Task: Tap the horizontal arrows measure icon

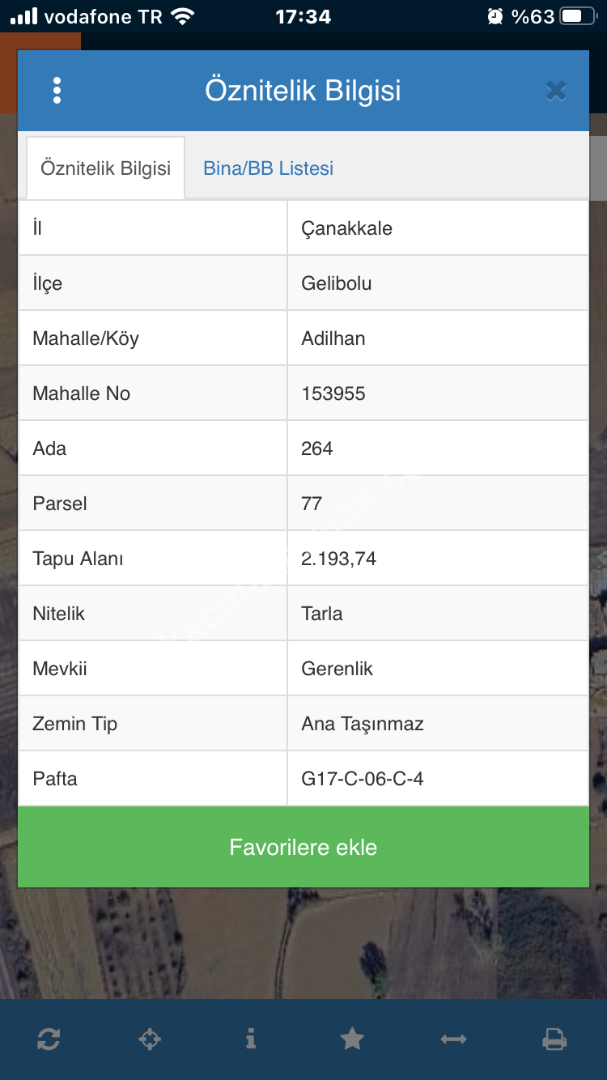Action: [x=453, y=1039]
